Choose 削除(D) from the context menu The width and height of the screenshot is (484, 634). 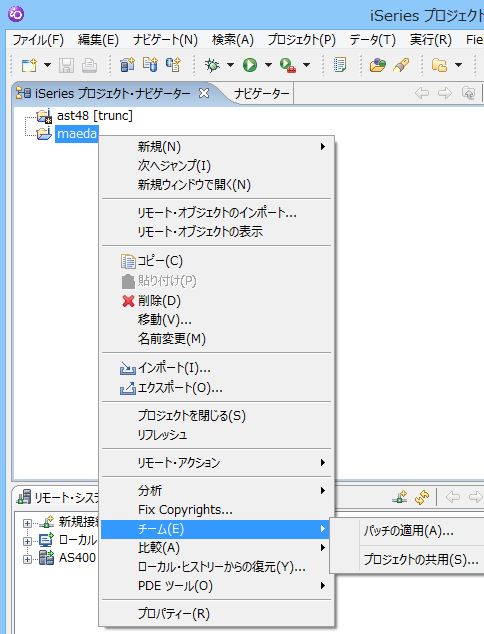[159, 300]
